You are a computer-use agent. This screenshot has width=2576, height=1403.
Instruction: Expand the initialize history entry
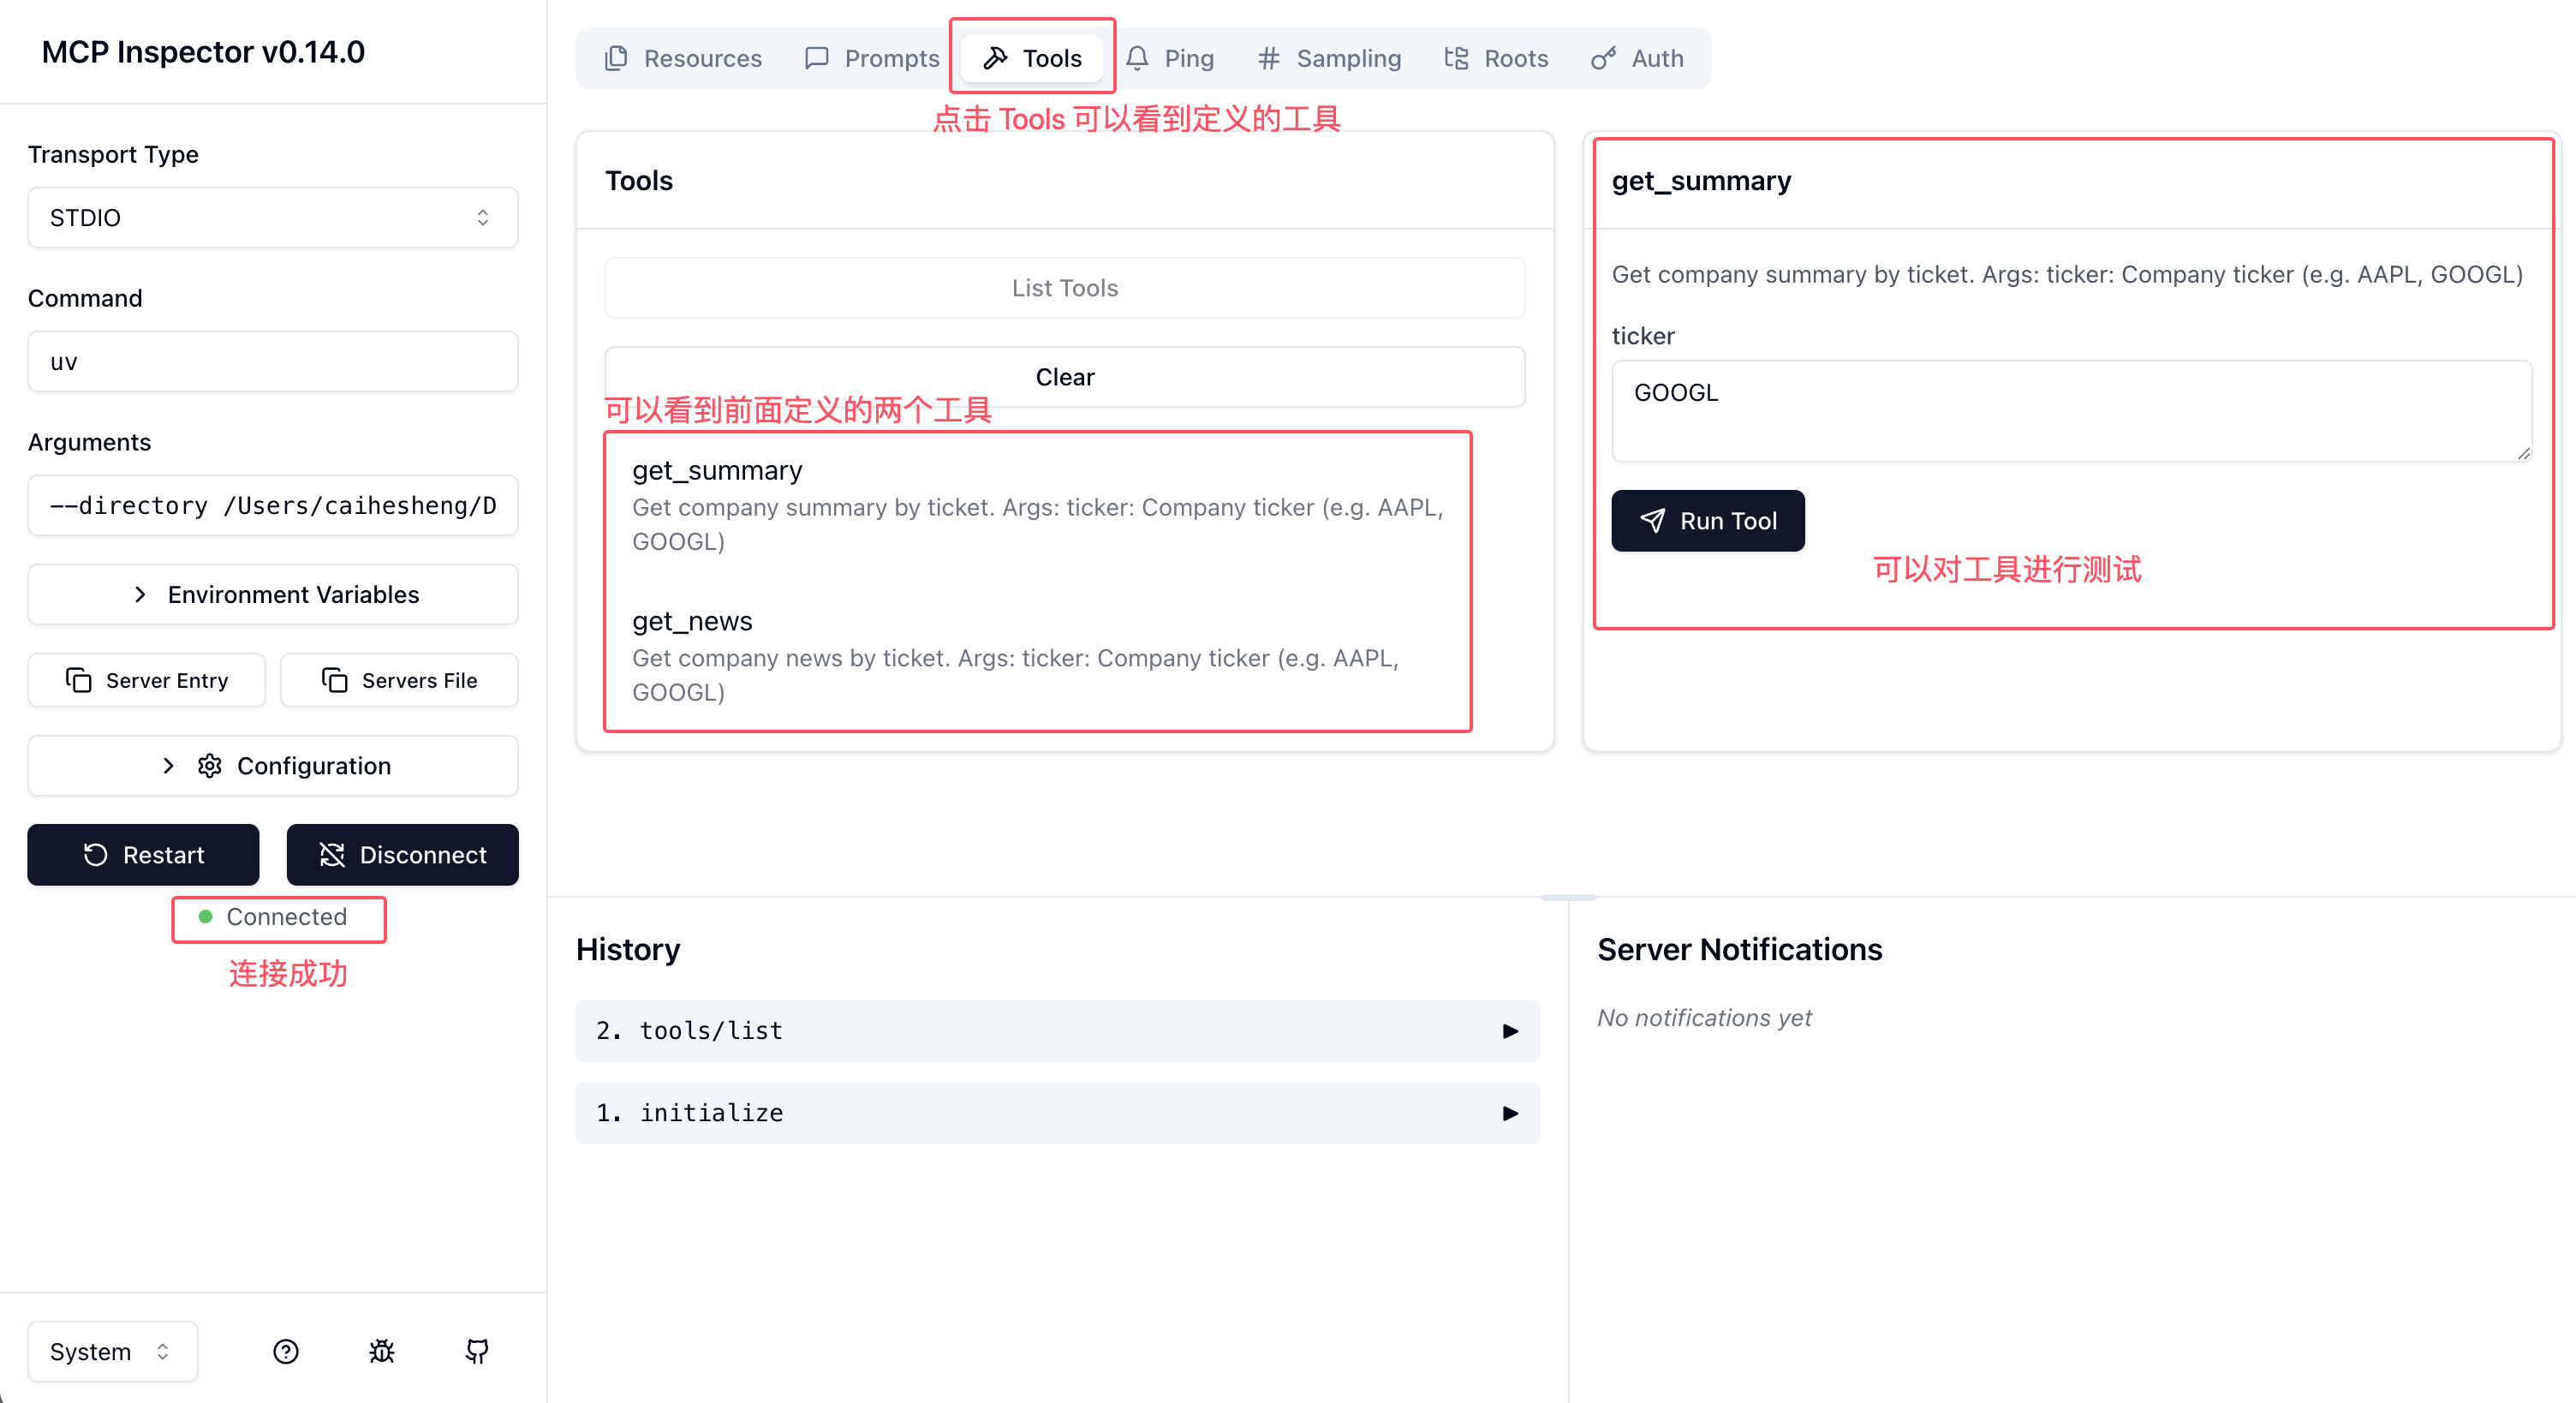coord(1057,1113)
